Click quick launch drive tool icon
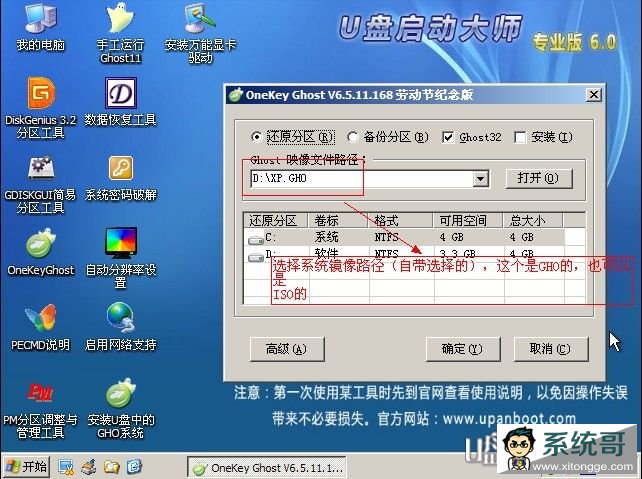Image resolution: width=642 pixels, height=479 pixels. tap(88, 466)
